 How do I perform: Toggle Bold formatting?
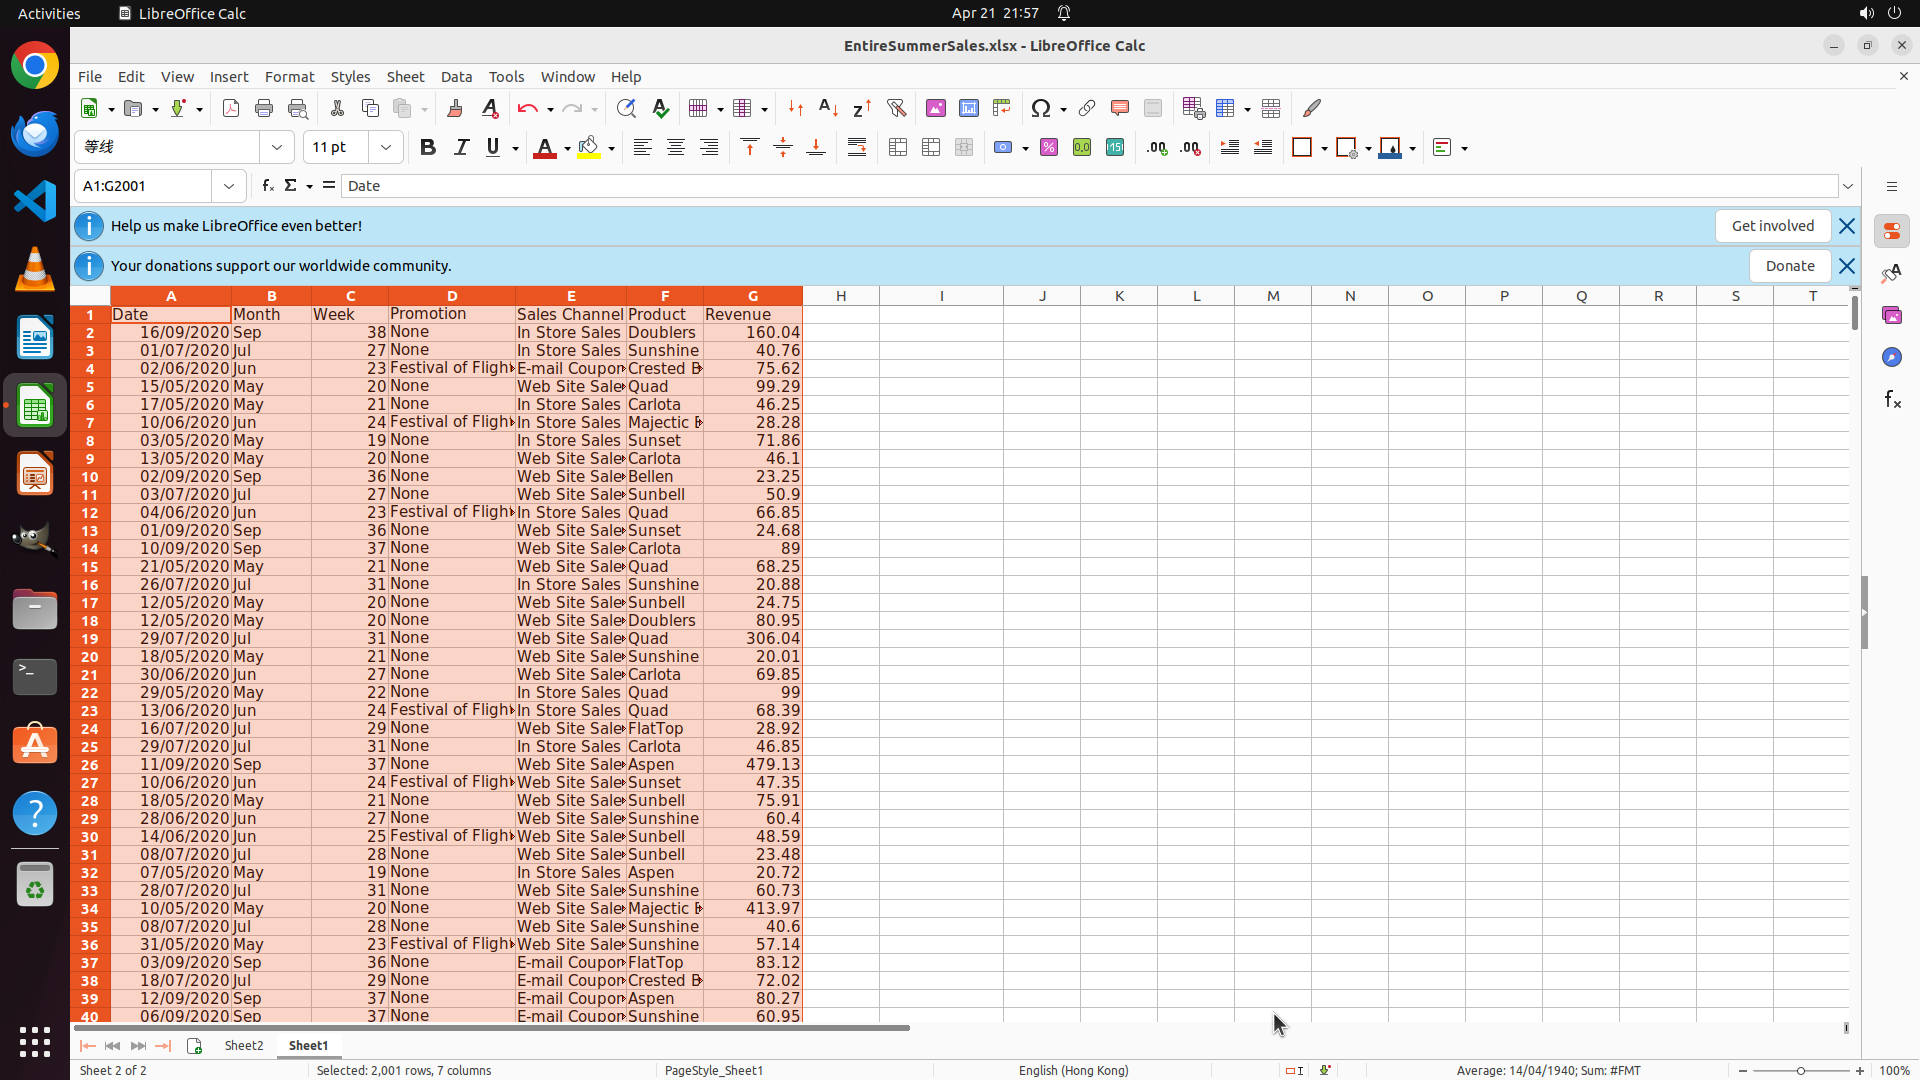pyautogui.click(x=428, y=148)
